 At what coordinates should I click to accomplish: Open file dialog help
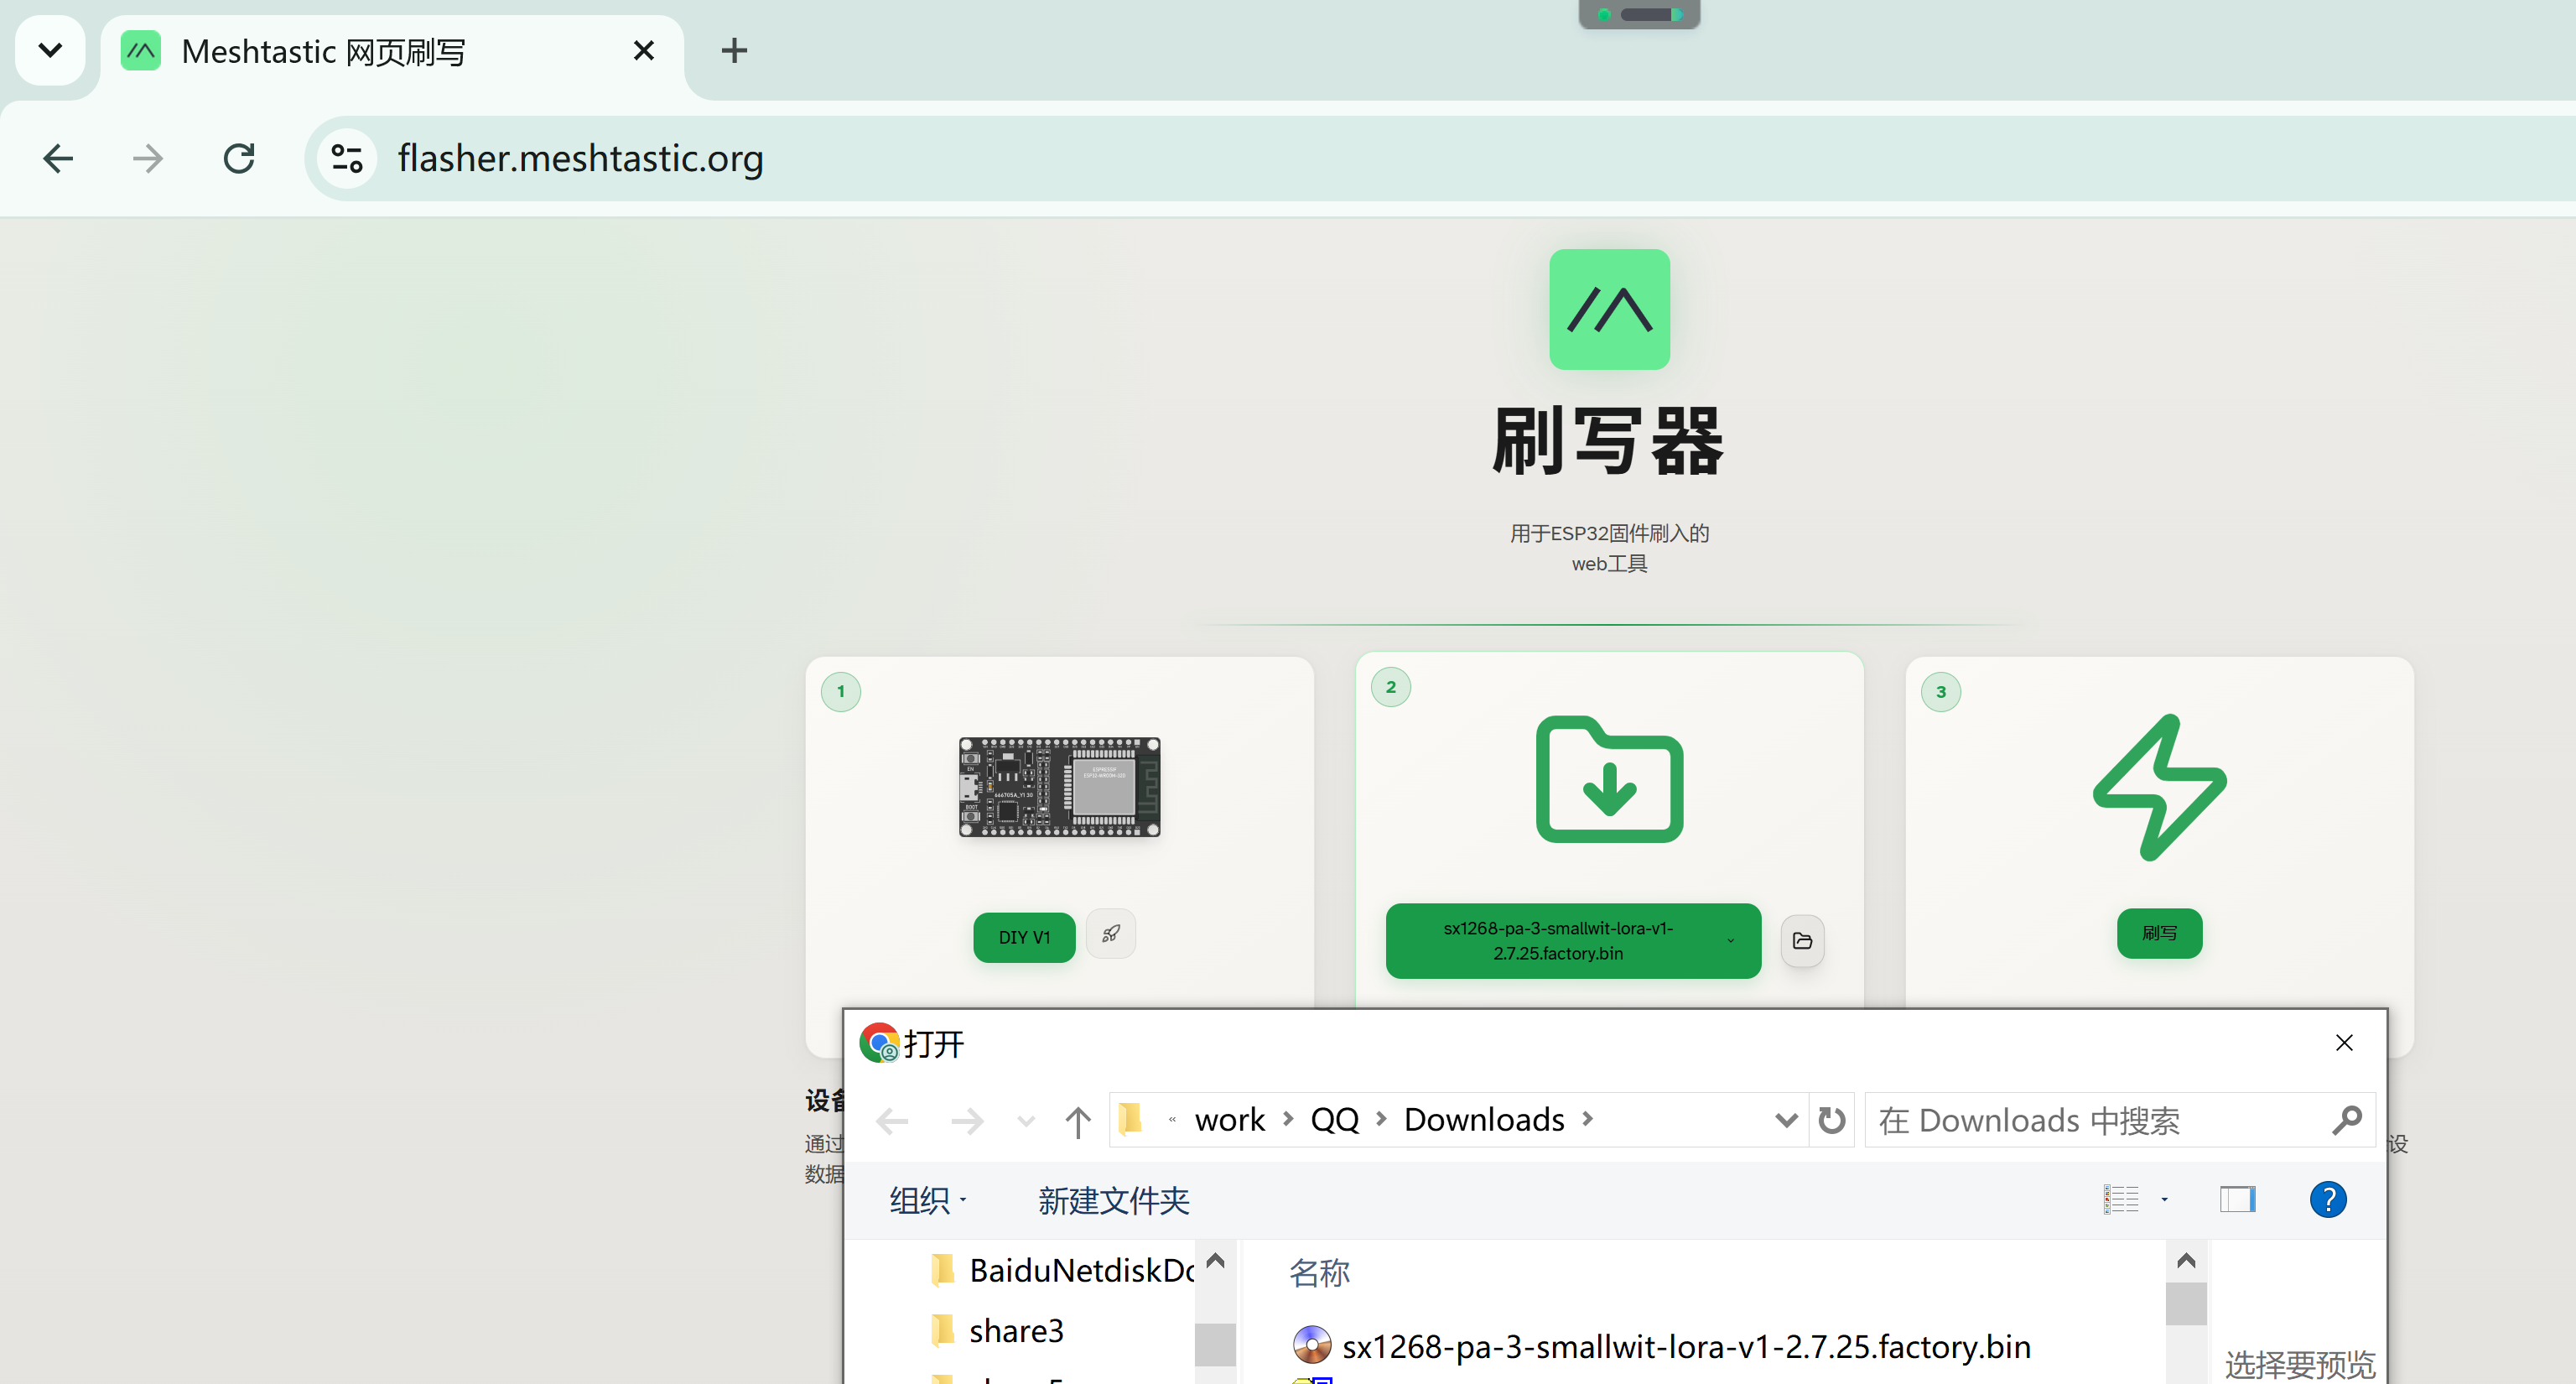click(x=2327, y=1199)
